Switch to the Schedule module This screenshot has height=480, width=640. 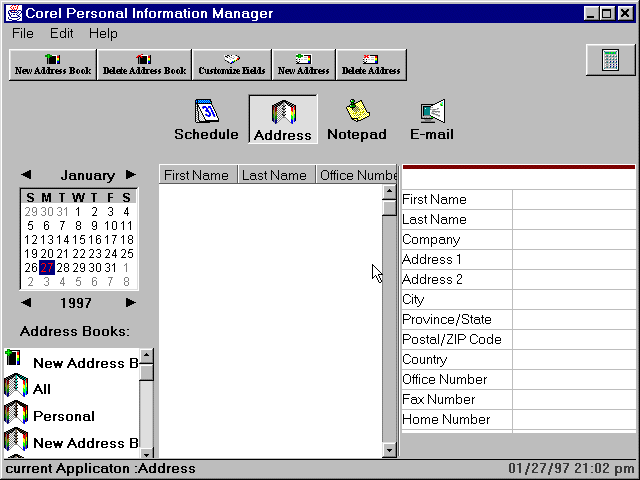206,120
